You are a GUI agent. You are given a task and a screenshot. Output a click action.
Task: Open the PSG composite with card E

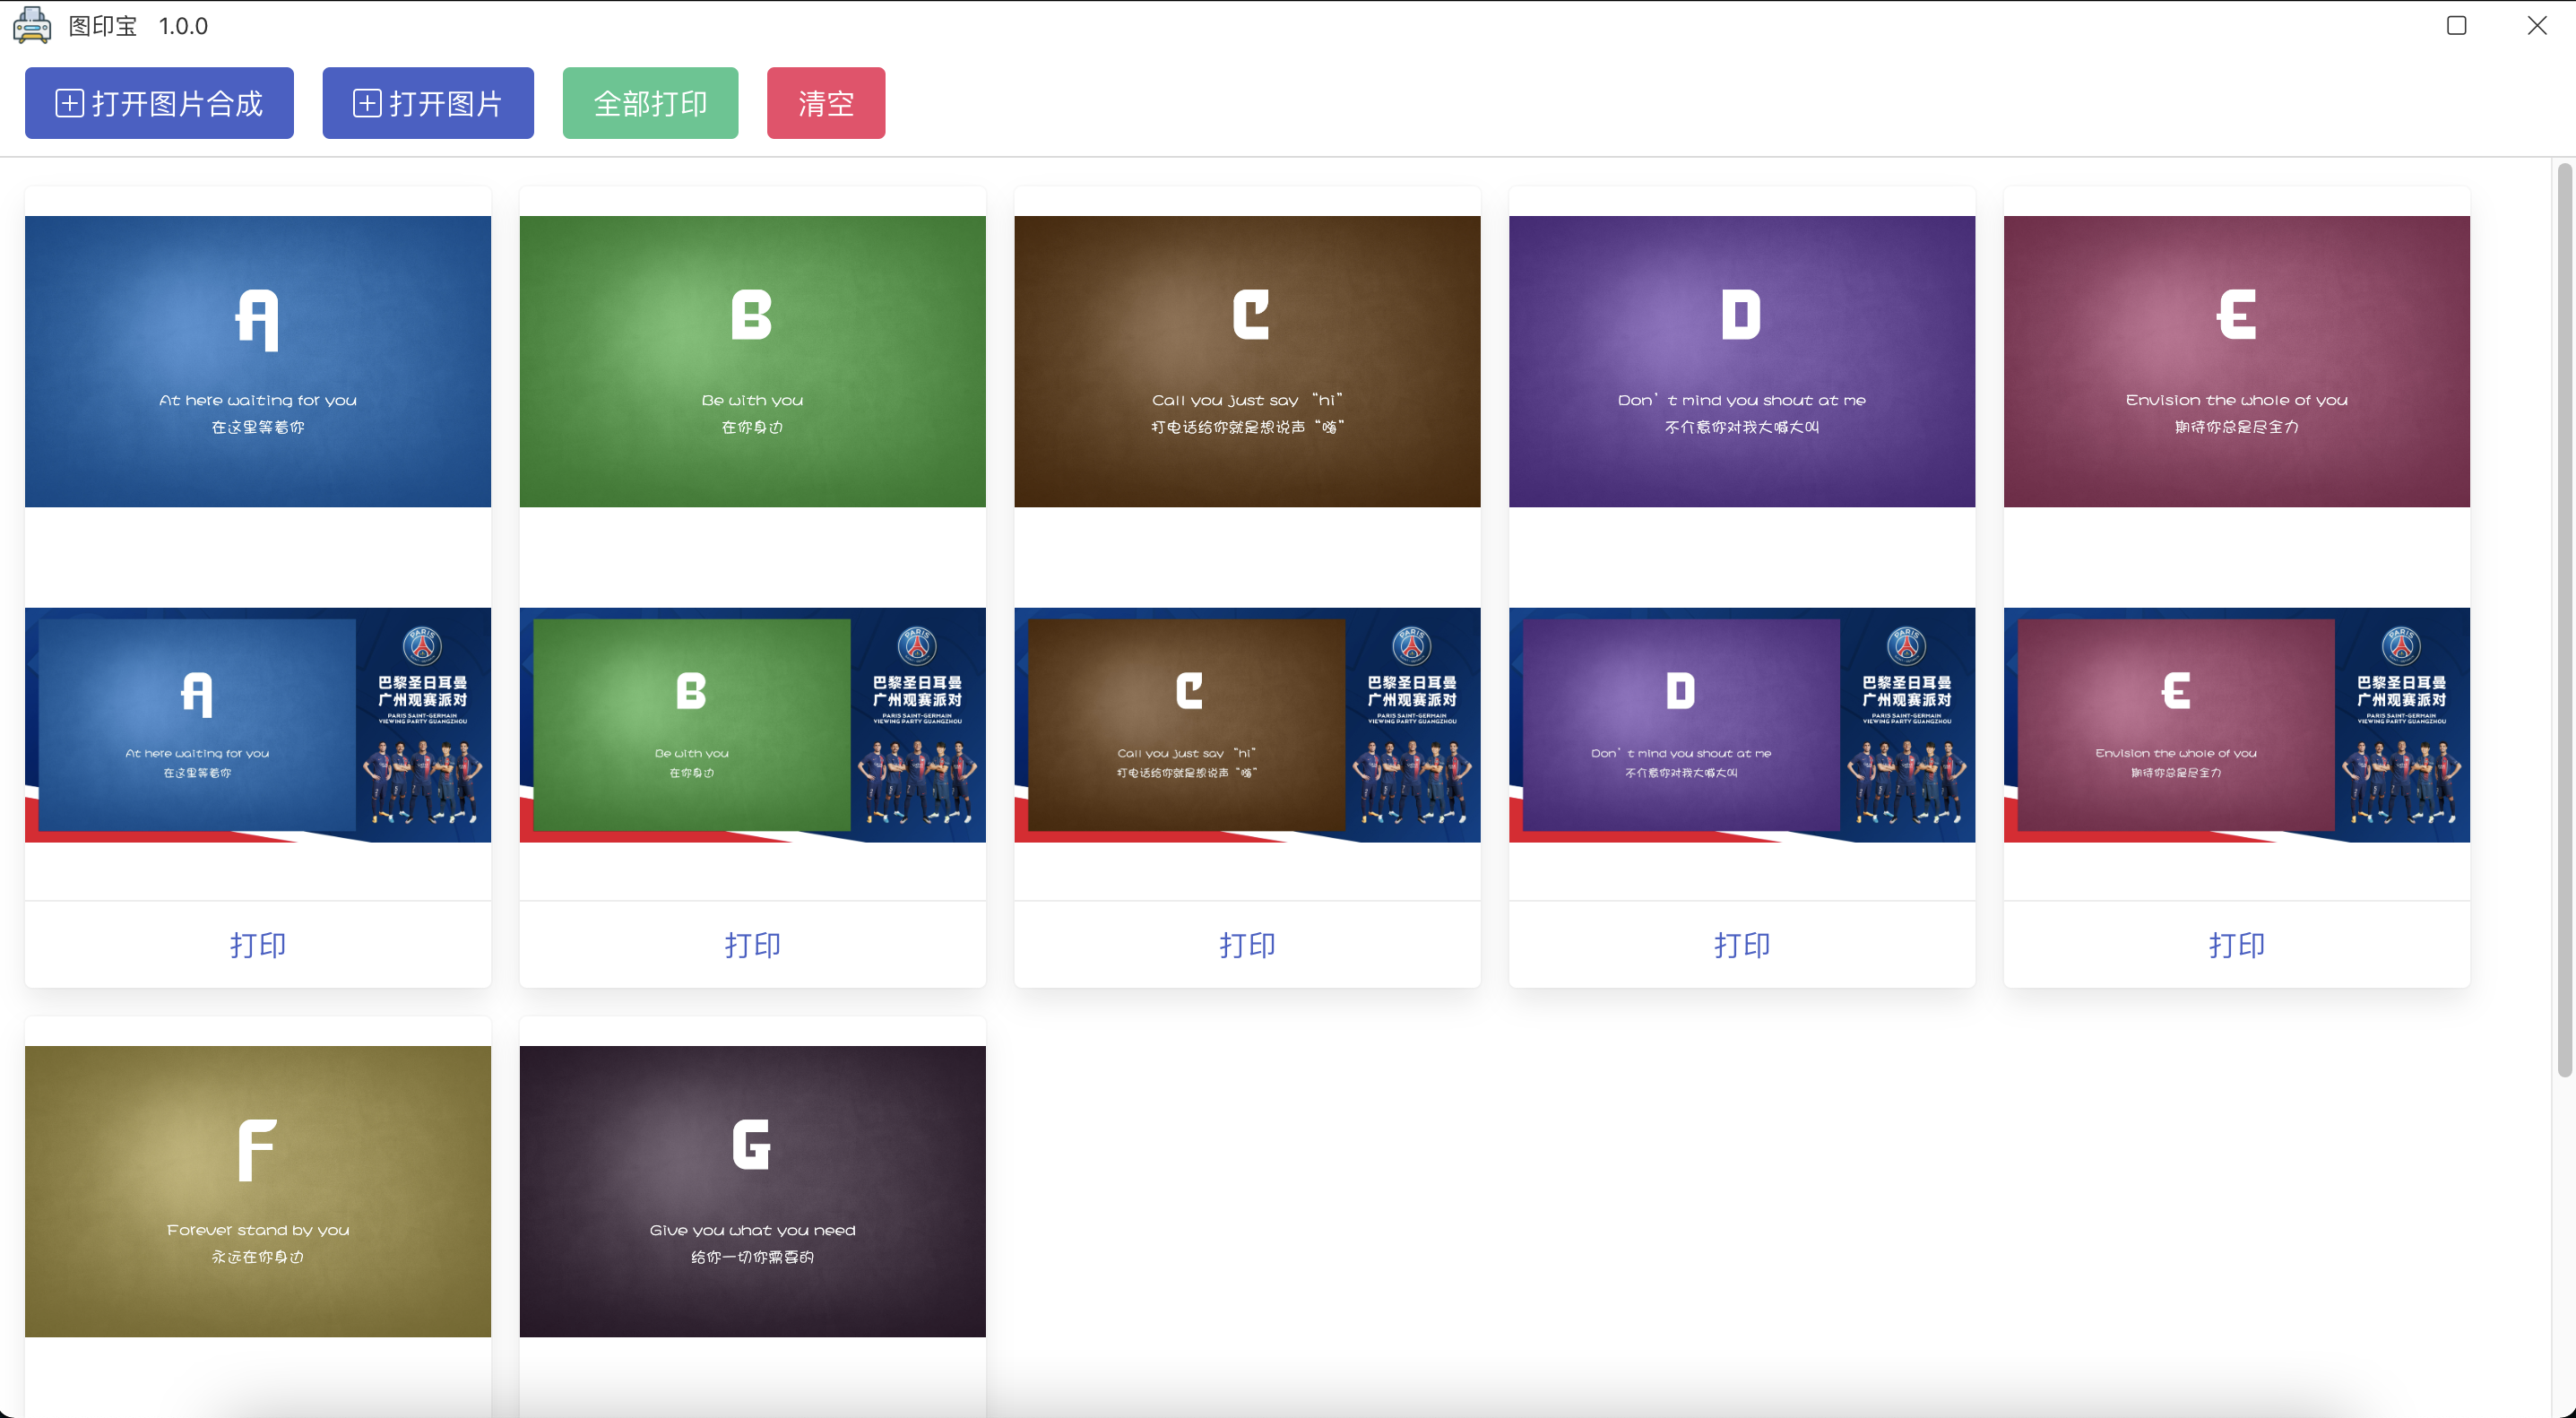(2237, 725)
